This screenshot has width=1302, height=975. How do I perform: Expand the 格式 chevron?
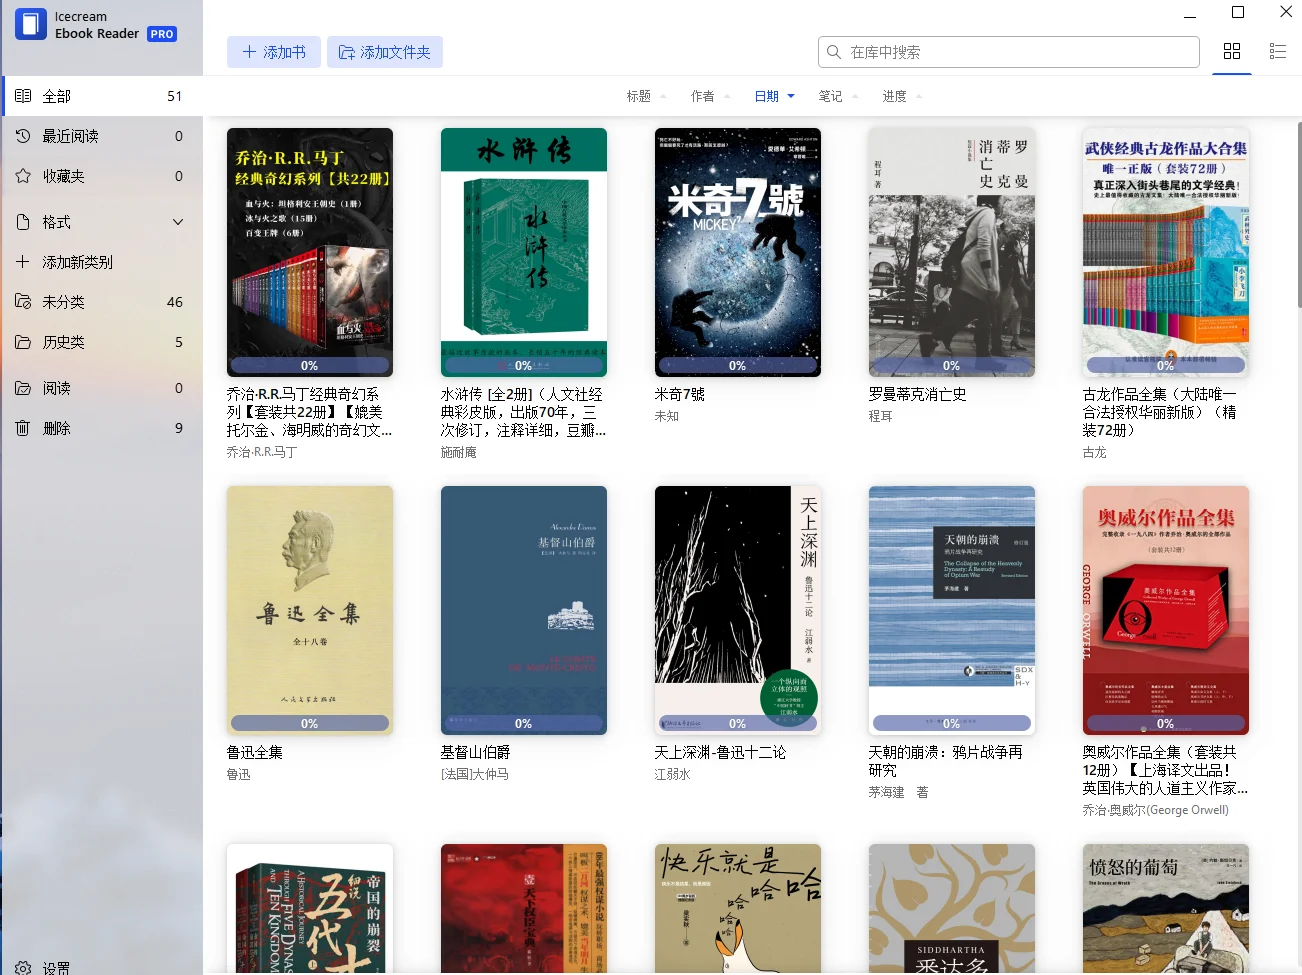[178, 222]
